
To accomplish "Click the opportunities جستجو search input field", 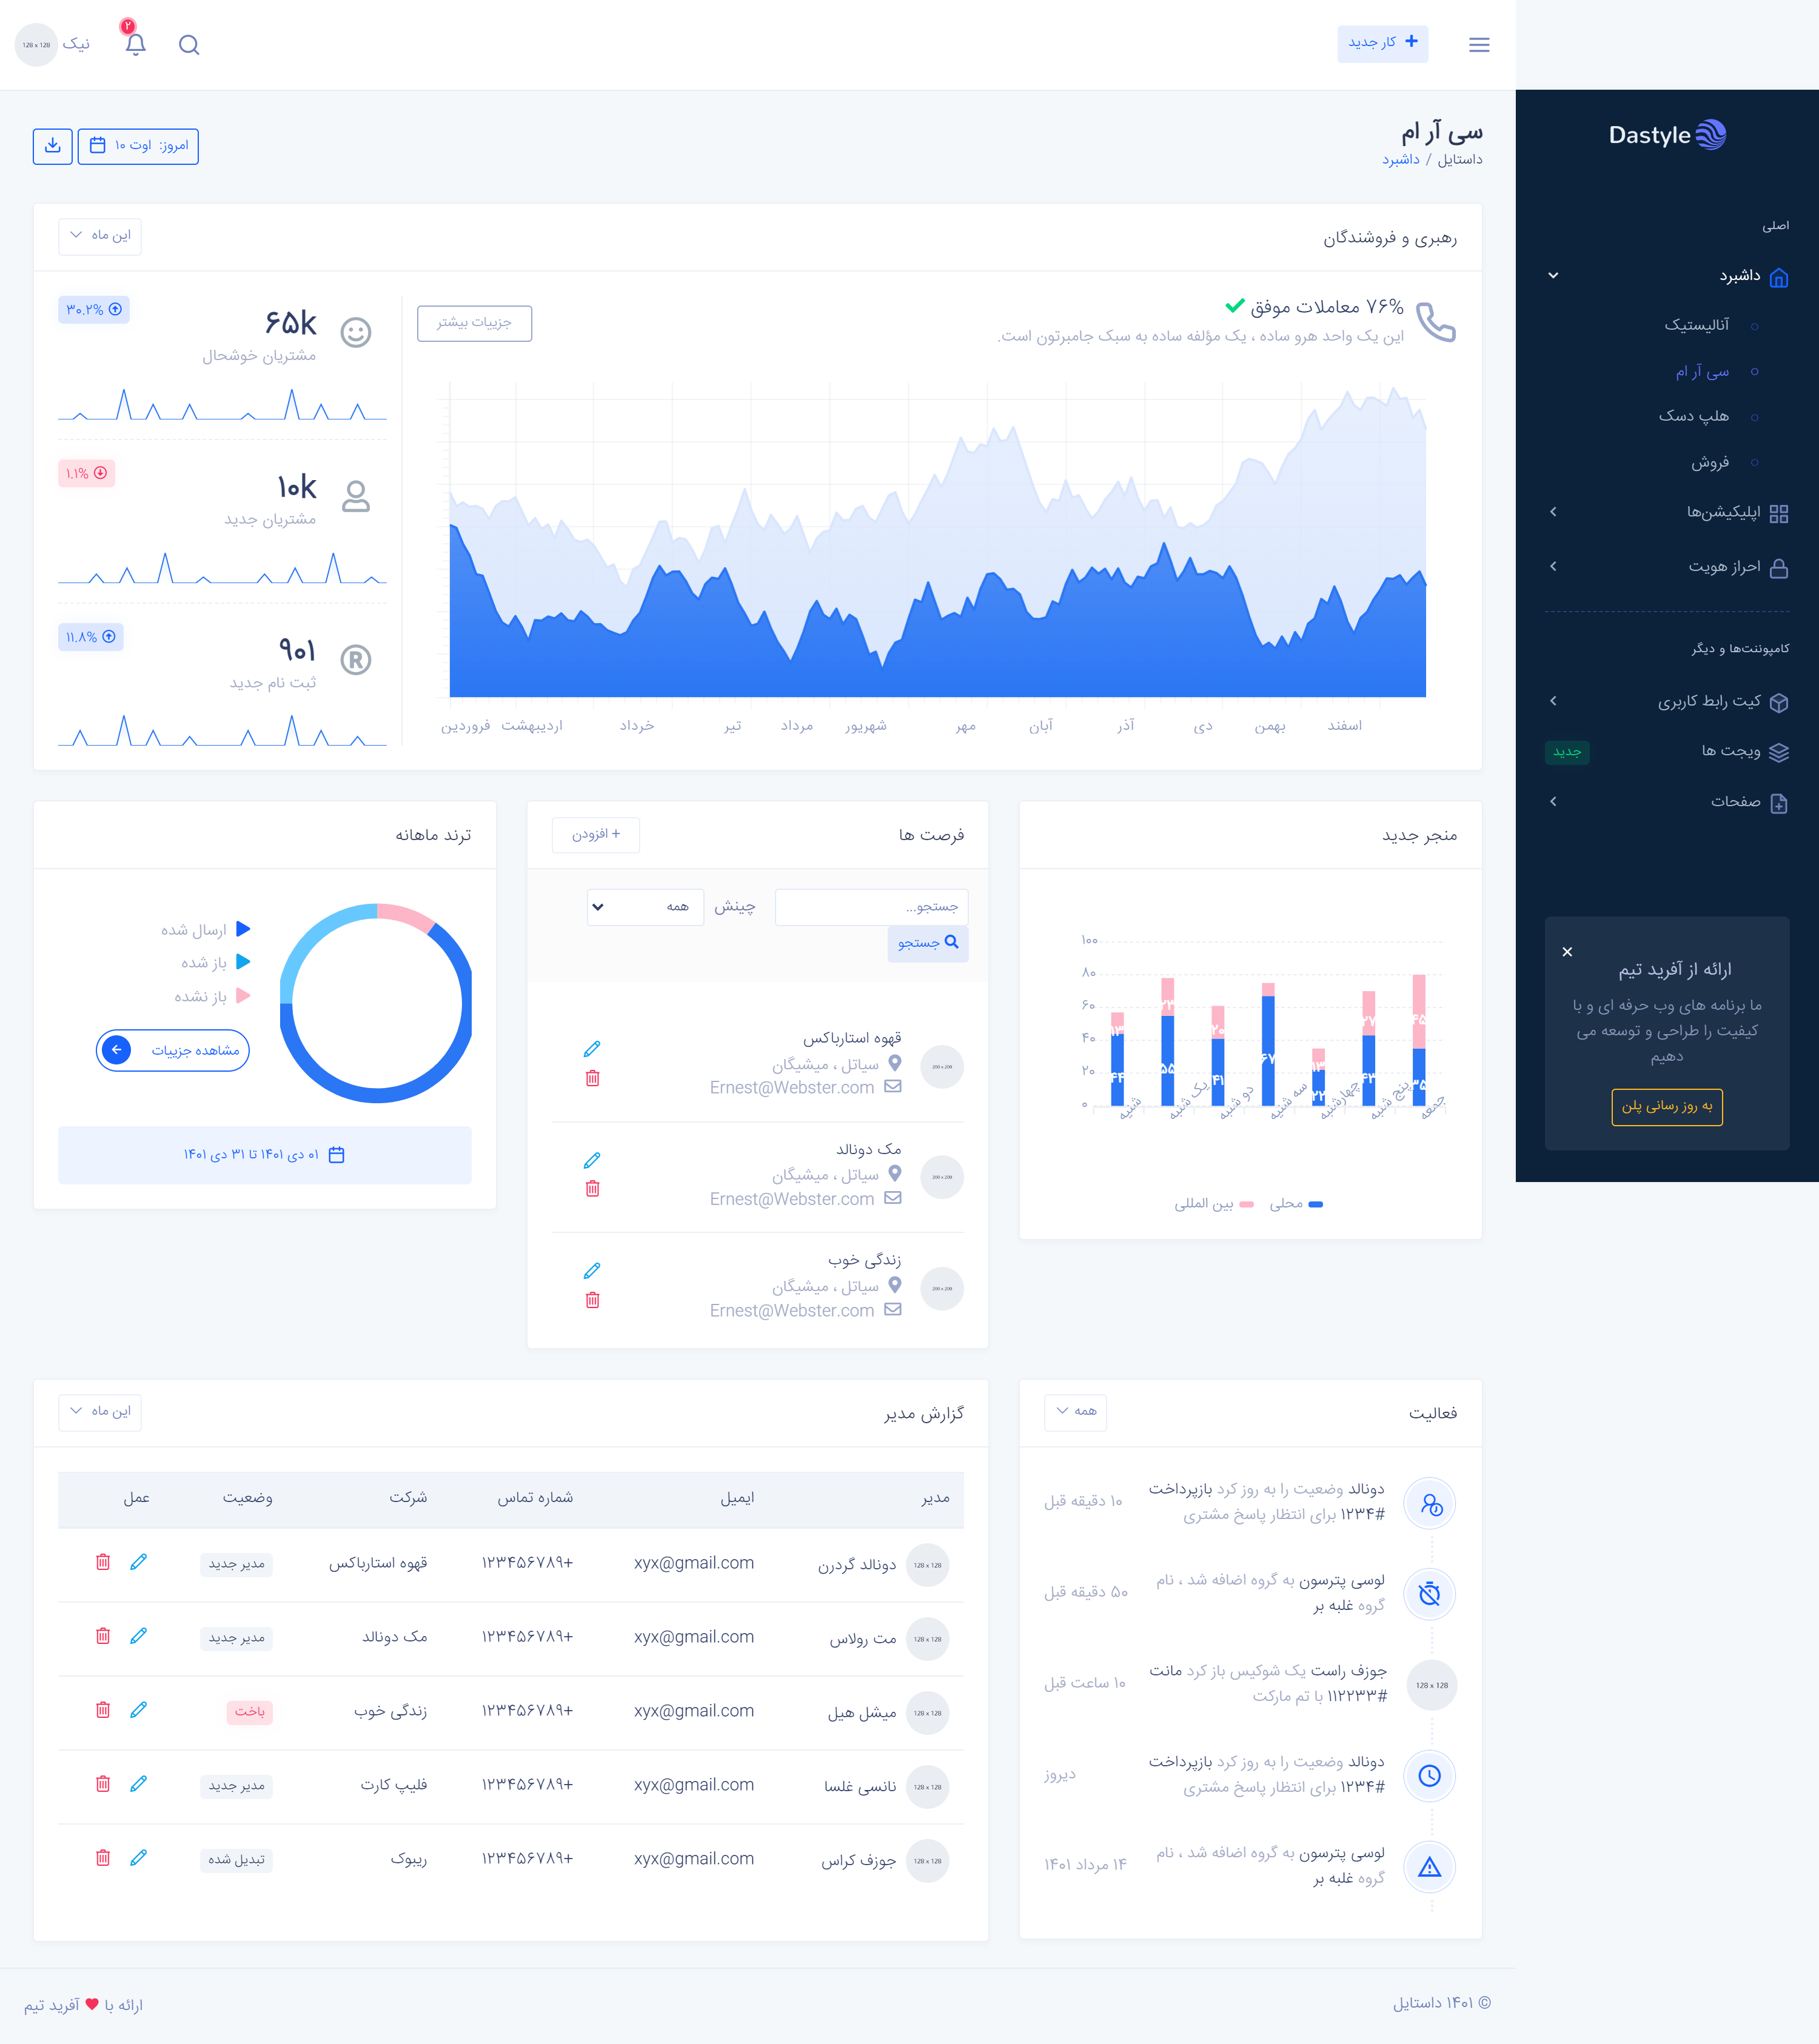I will coord(871,907).
